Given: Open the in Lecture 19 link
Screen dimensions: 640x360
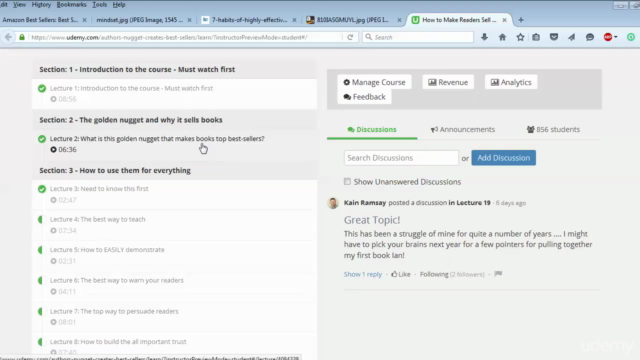Looking at the screenshot, I should (x=469, y=203).
